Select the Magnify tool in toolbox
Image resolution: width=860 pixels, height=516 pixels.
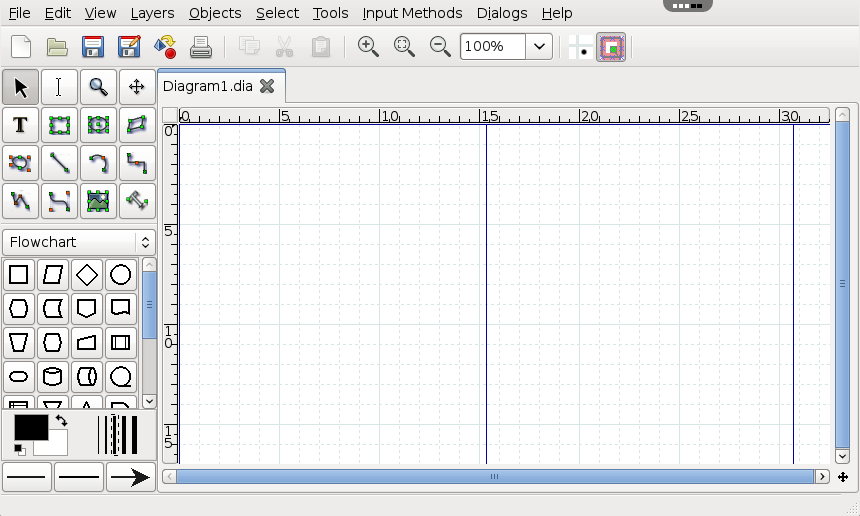[x=98, y=88]
